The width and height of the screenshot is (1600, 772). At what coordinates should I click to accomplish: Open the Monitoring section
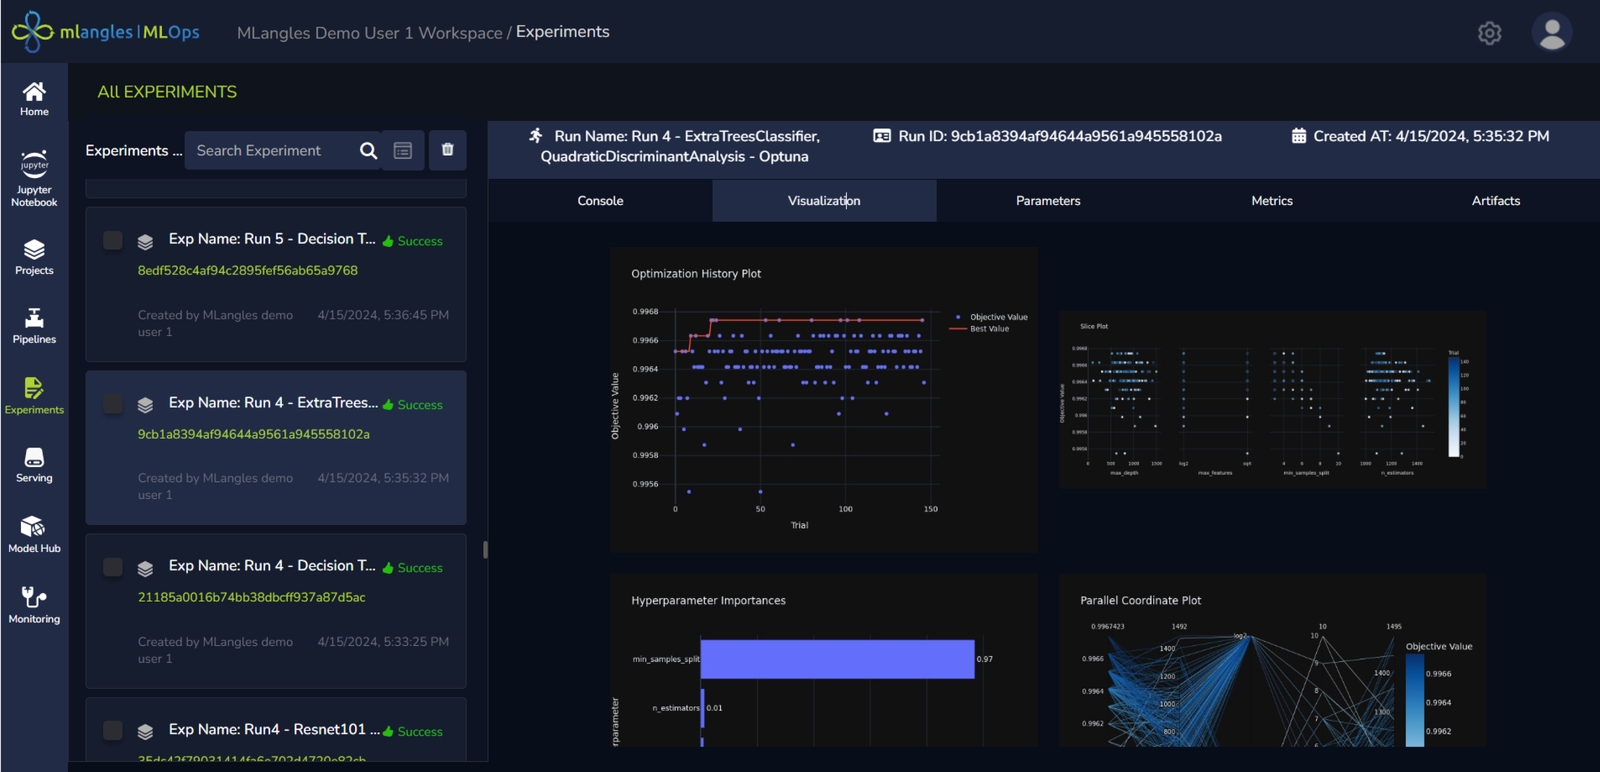point(34,604)
